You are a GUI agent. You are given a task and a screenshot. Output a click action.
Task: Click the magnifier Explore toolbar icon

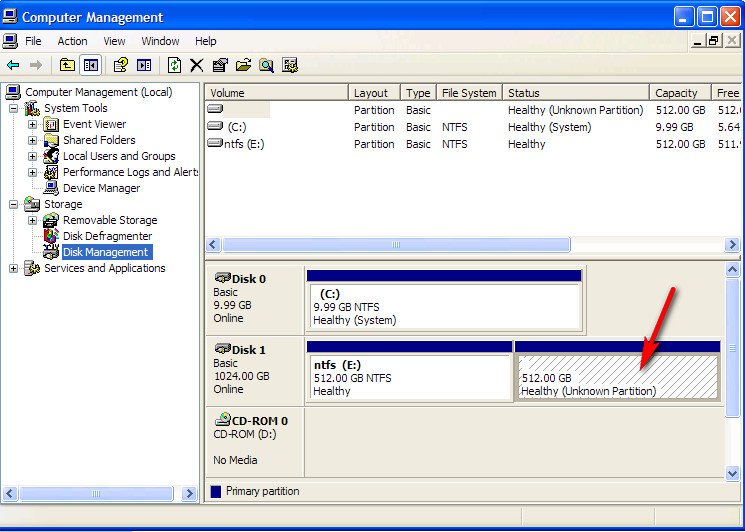[267, 65]
